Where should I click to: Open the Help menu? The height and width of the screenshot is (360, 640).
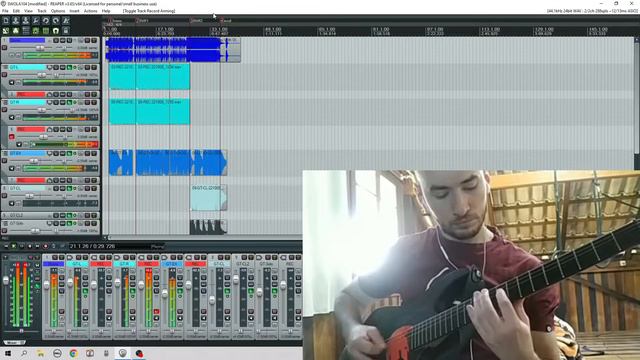pos(106,11)
